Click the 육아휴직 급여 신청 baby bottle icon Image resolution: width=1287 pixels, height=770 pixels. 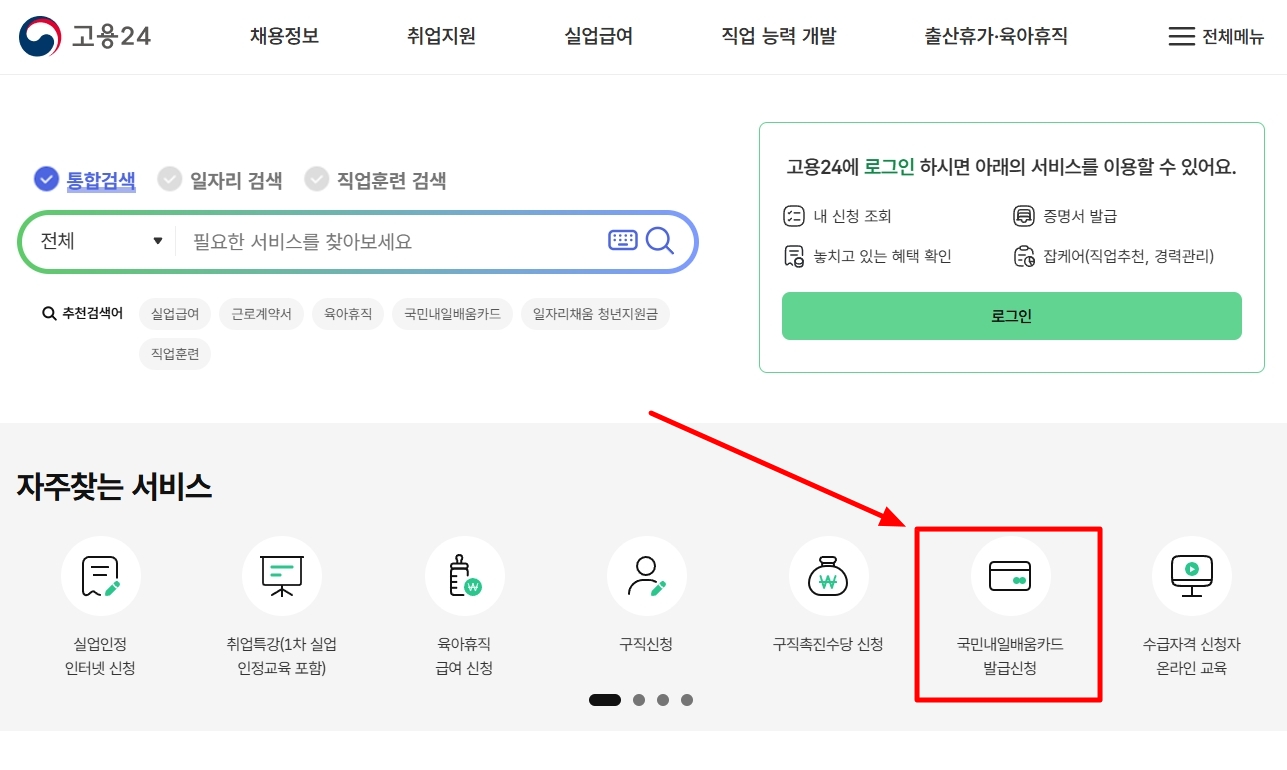(464, 576)
